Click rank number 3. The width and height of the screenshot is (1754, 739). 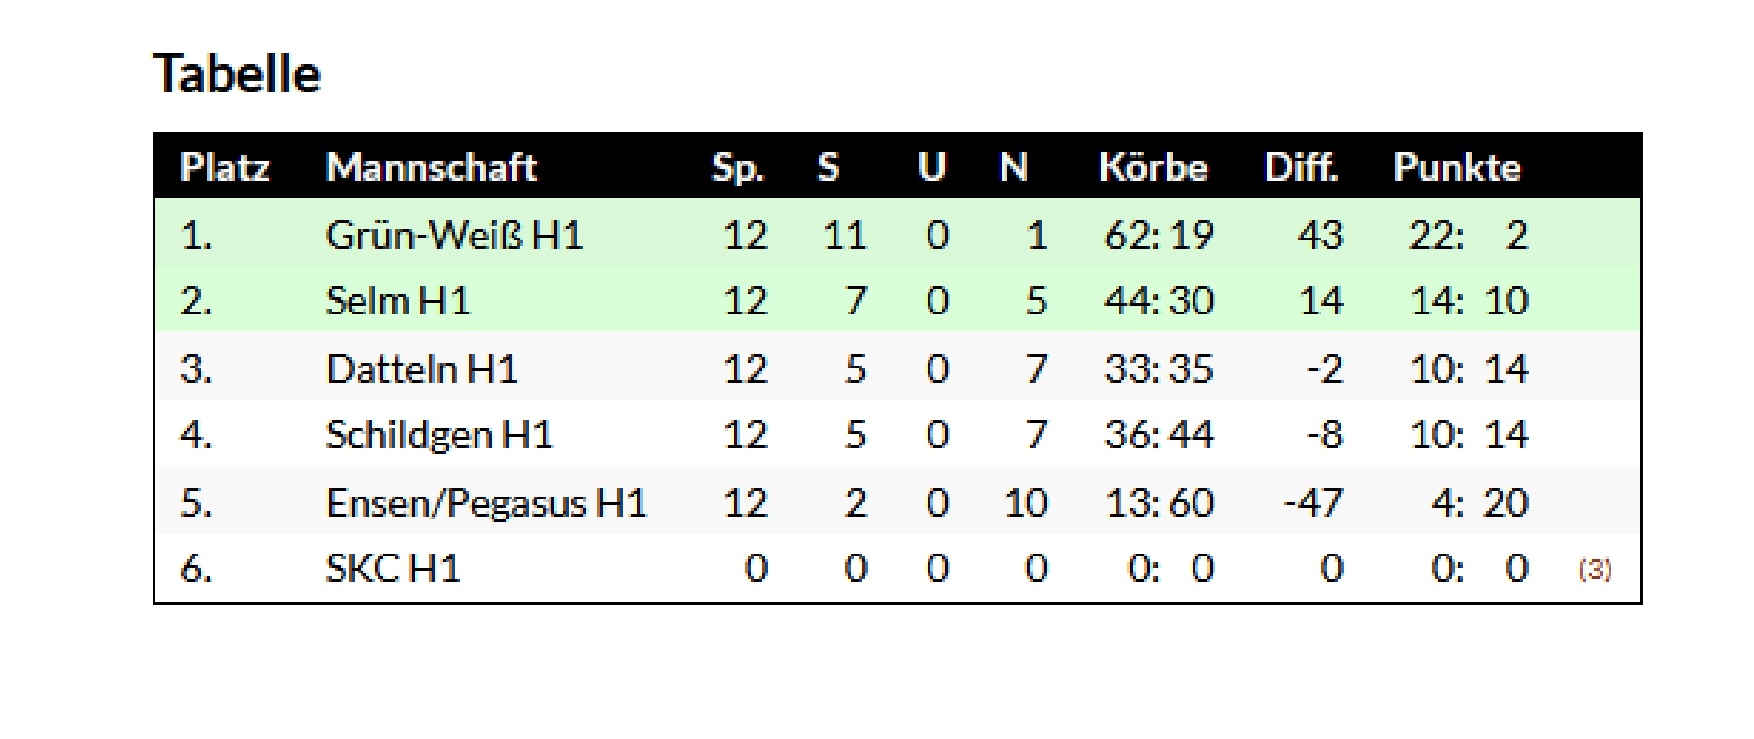click(x=196, y=369)
